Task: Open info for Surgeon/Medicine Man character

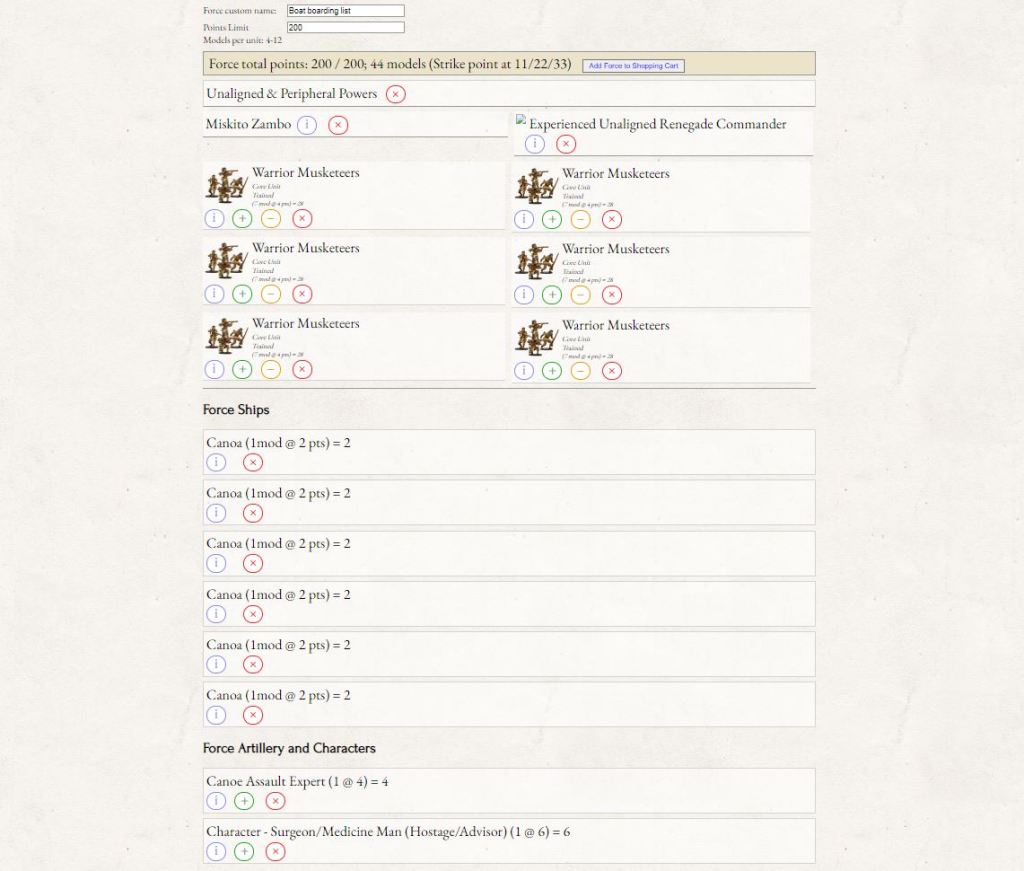Action: [x=216, y=851]
